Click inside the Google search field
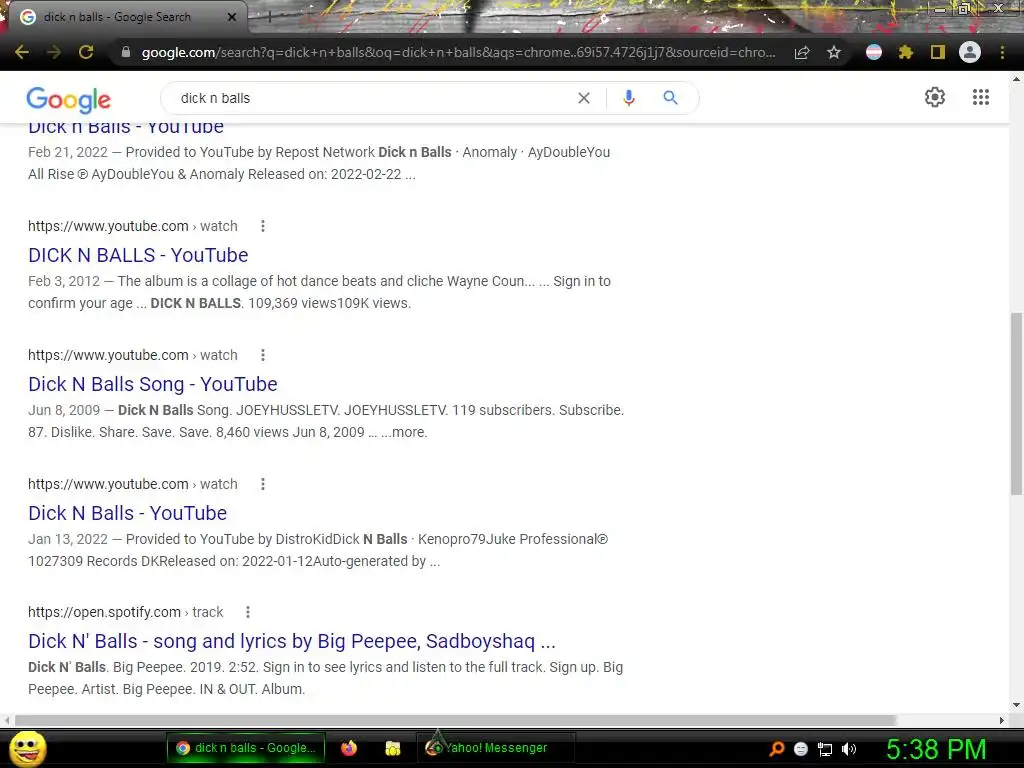The height and width of the screenshot is (768, 1024). 372,98
